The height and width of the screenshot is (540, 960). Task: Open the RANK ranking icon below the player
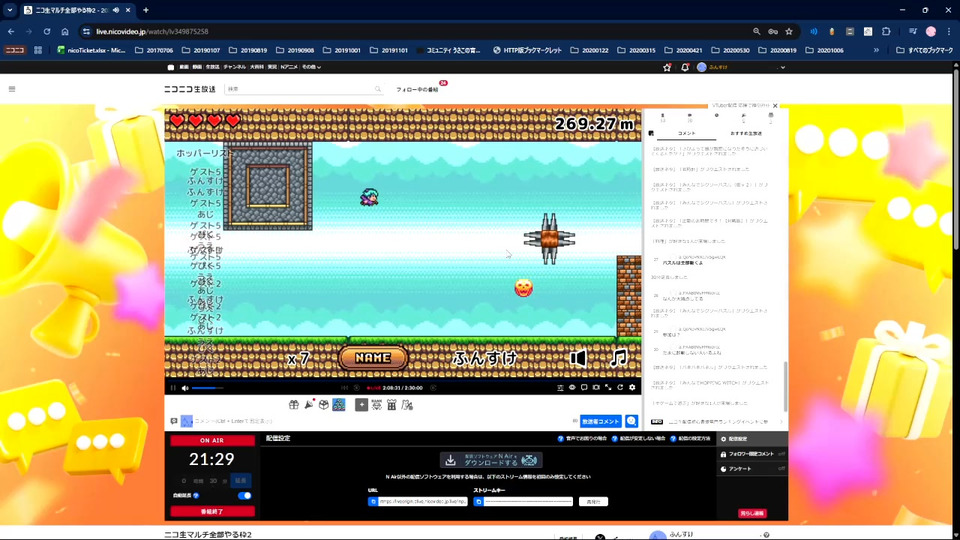coord(377,405)
